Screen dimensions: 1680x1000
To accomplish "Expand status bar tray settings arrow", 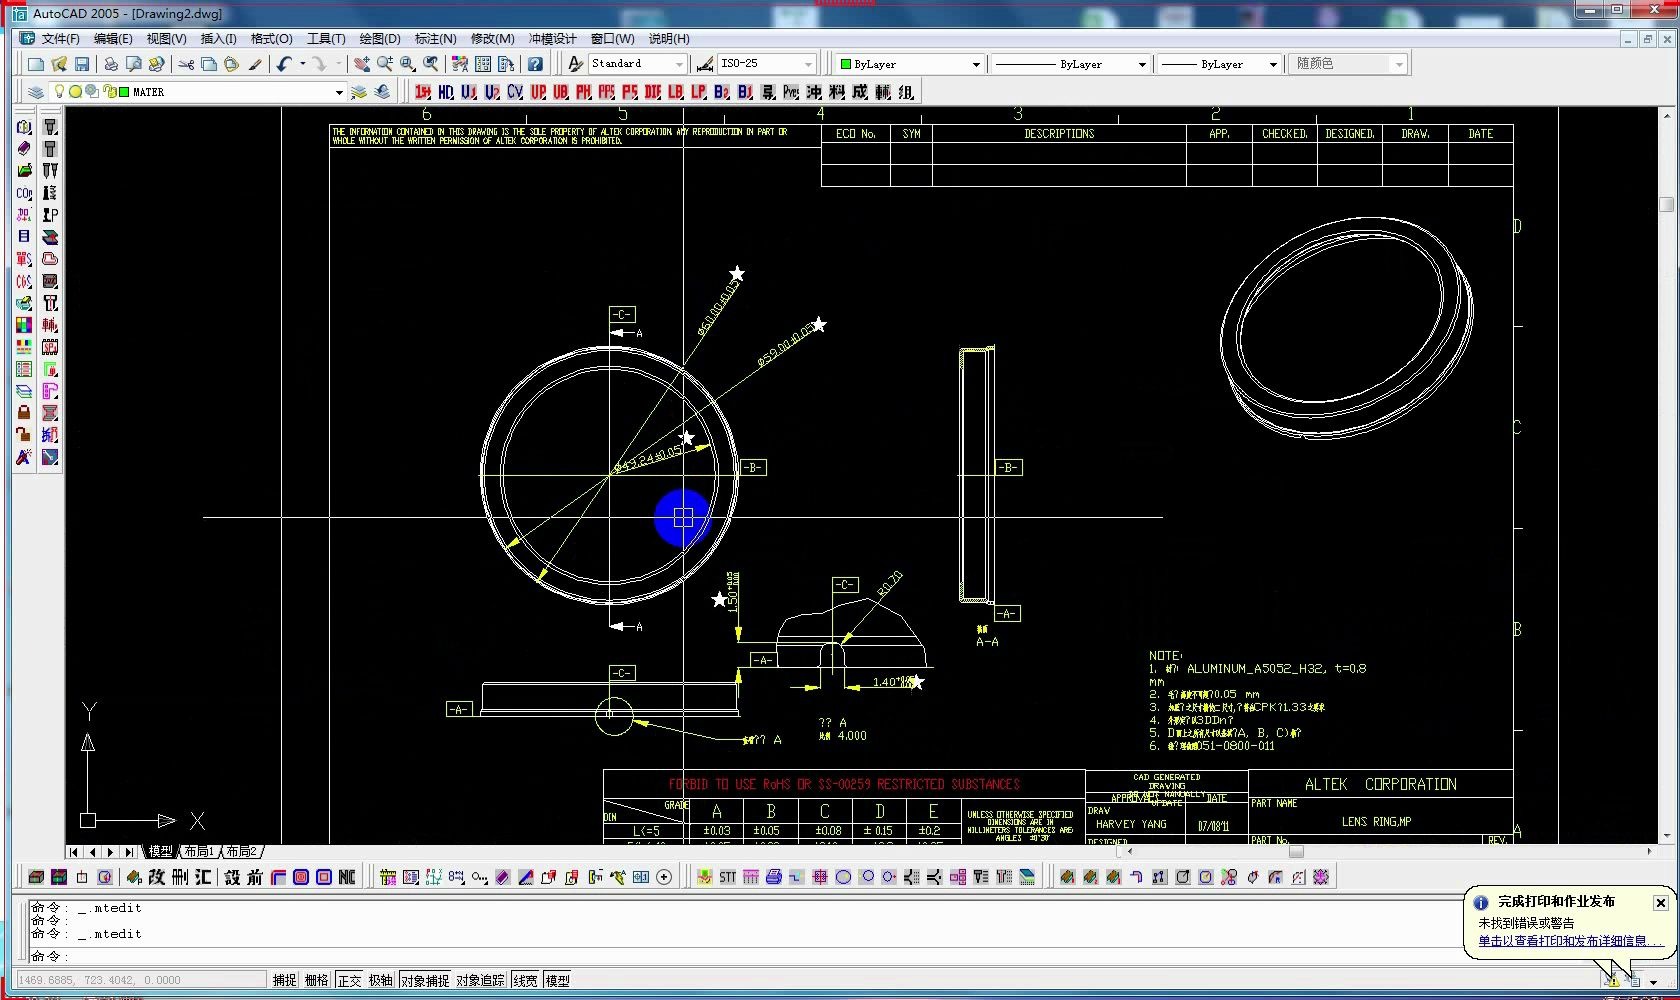I will pos(1653,981).
